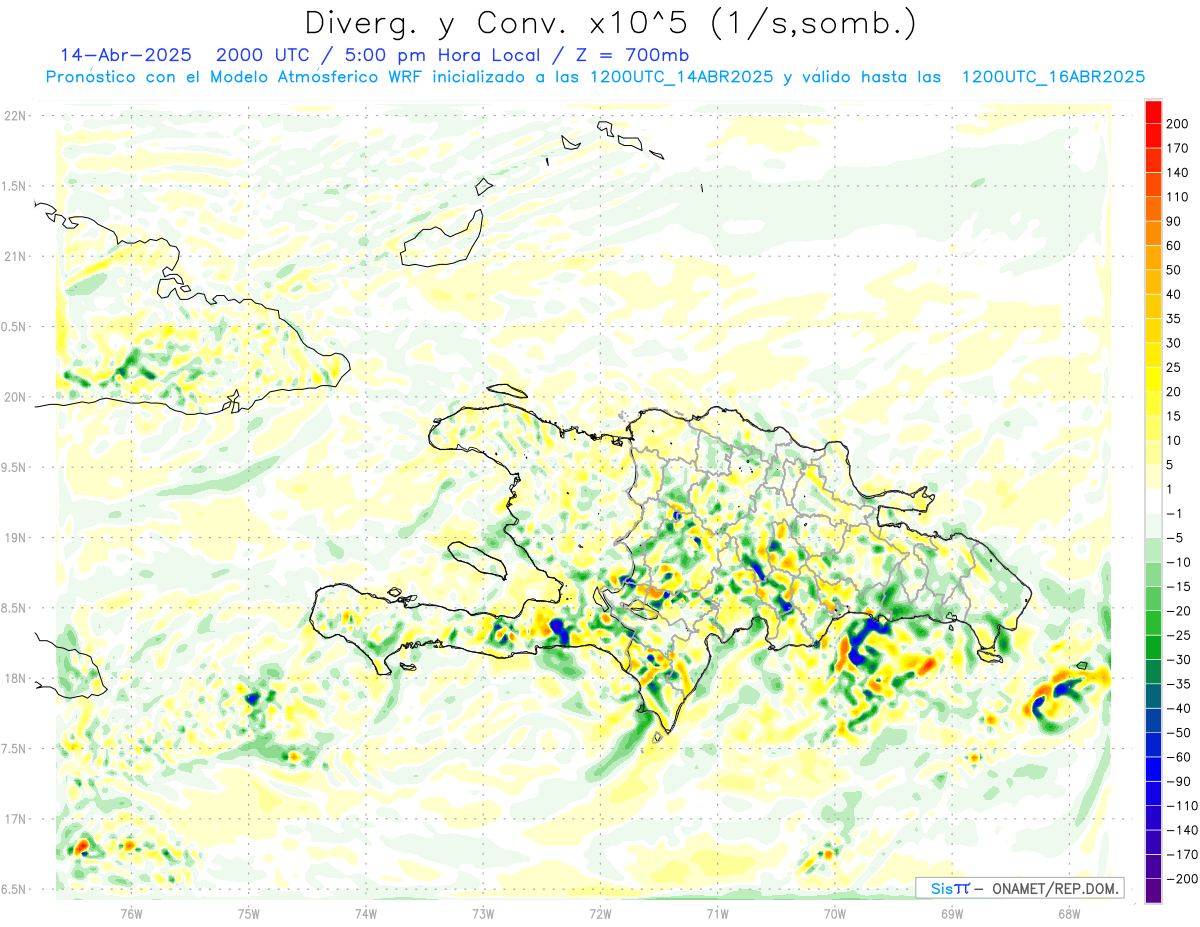This screenshot has height=927, width=1200.
Task: Click the "-30" color scale value
Action: click(1177, 660)
